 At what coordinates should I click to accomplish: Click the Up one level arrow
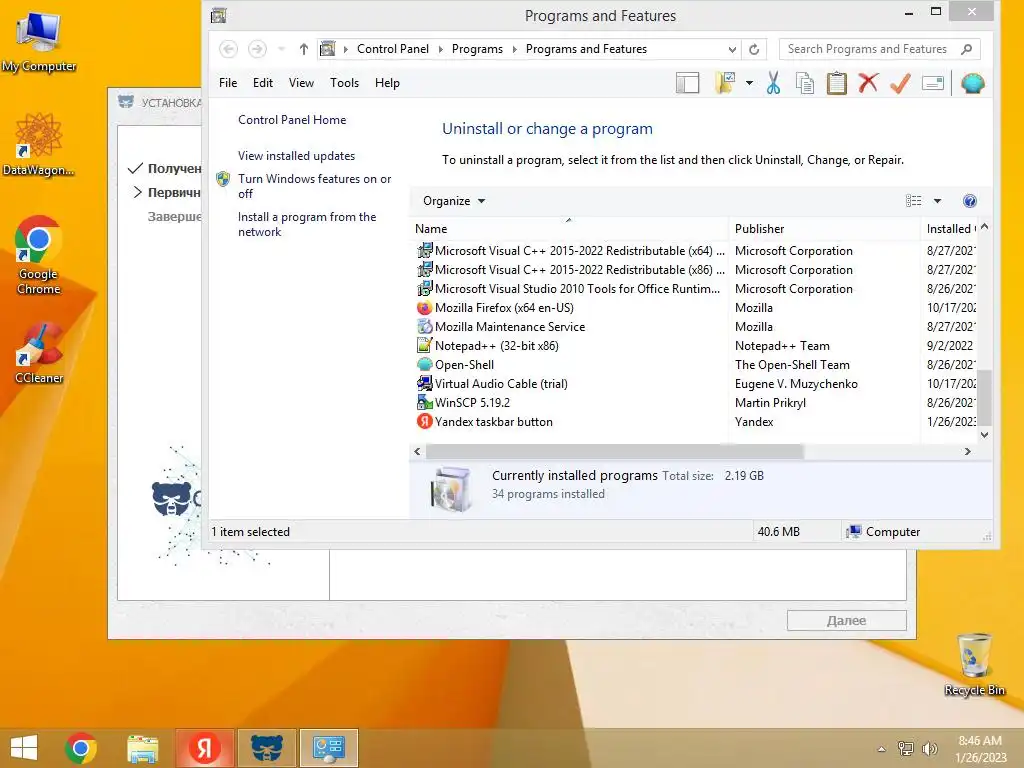[x=304, y=49]
